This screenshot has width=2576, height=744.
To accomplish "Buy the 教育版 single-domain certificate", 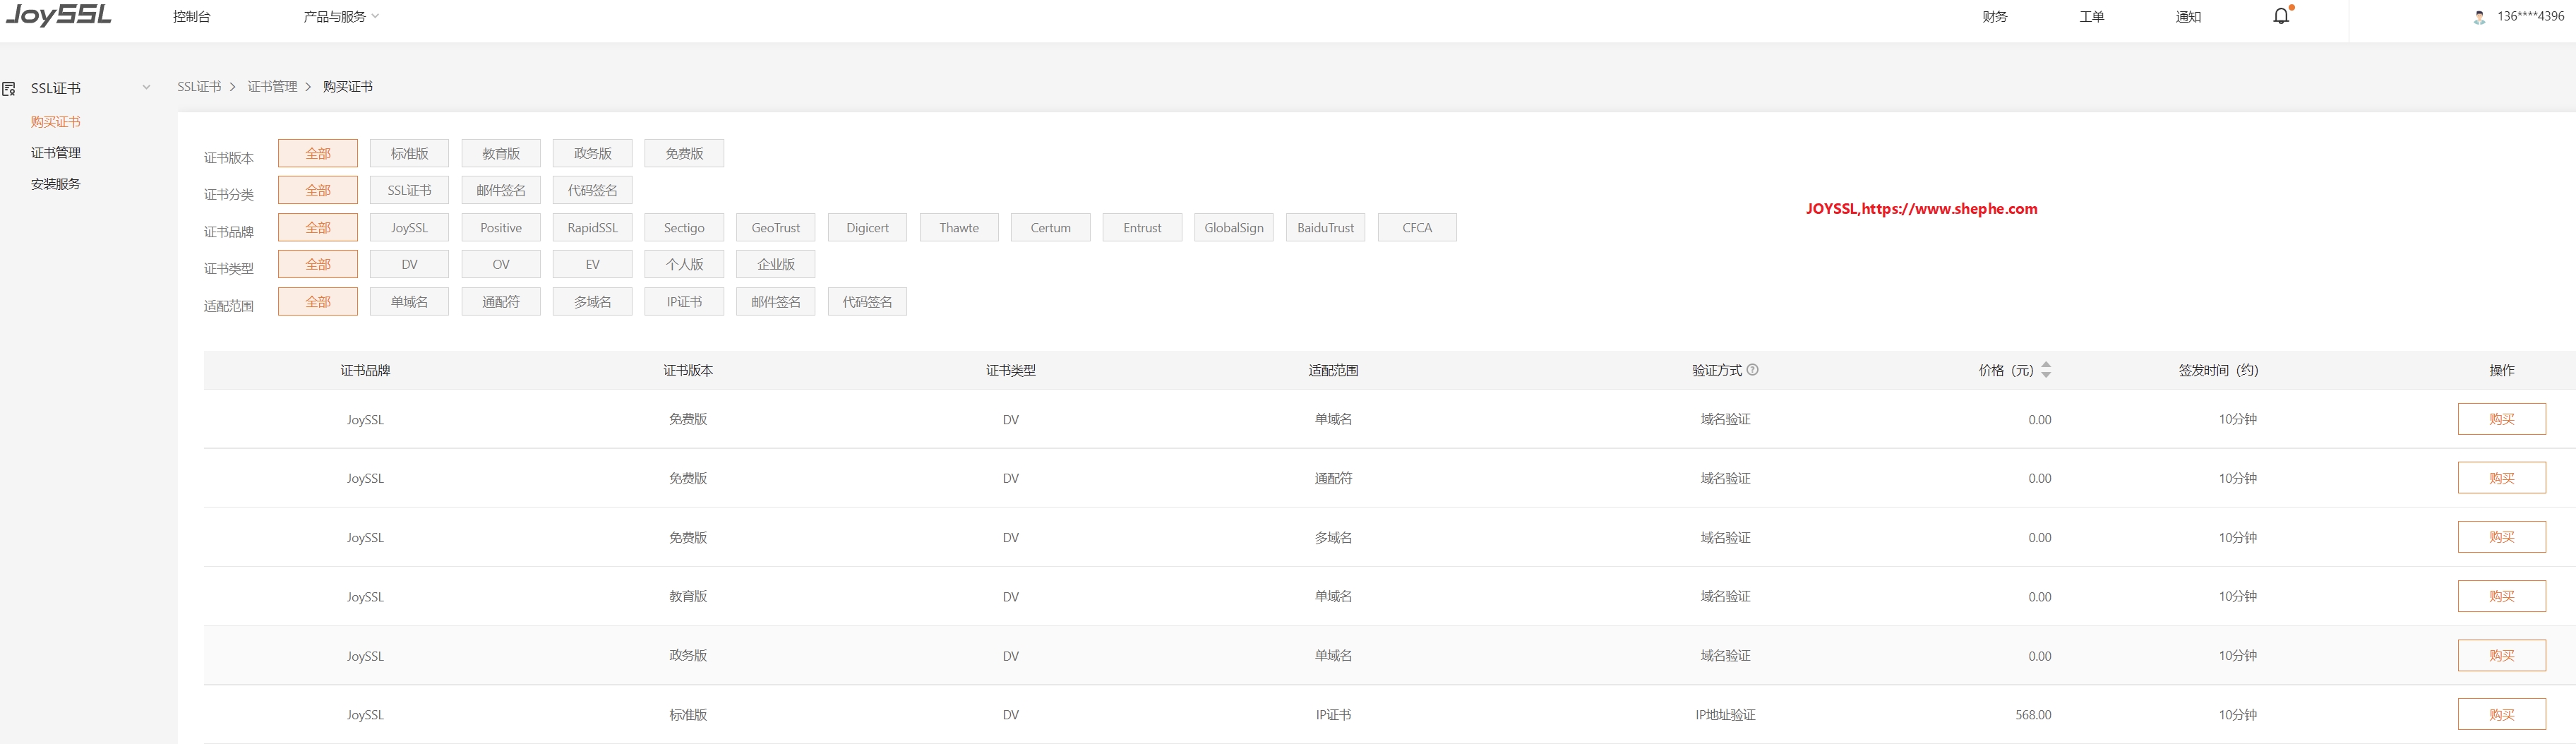I will click(2501, 596).
